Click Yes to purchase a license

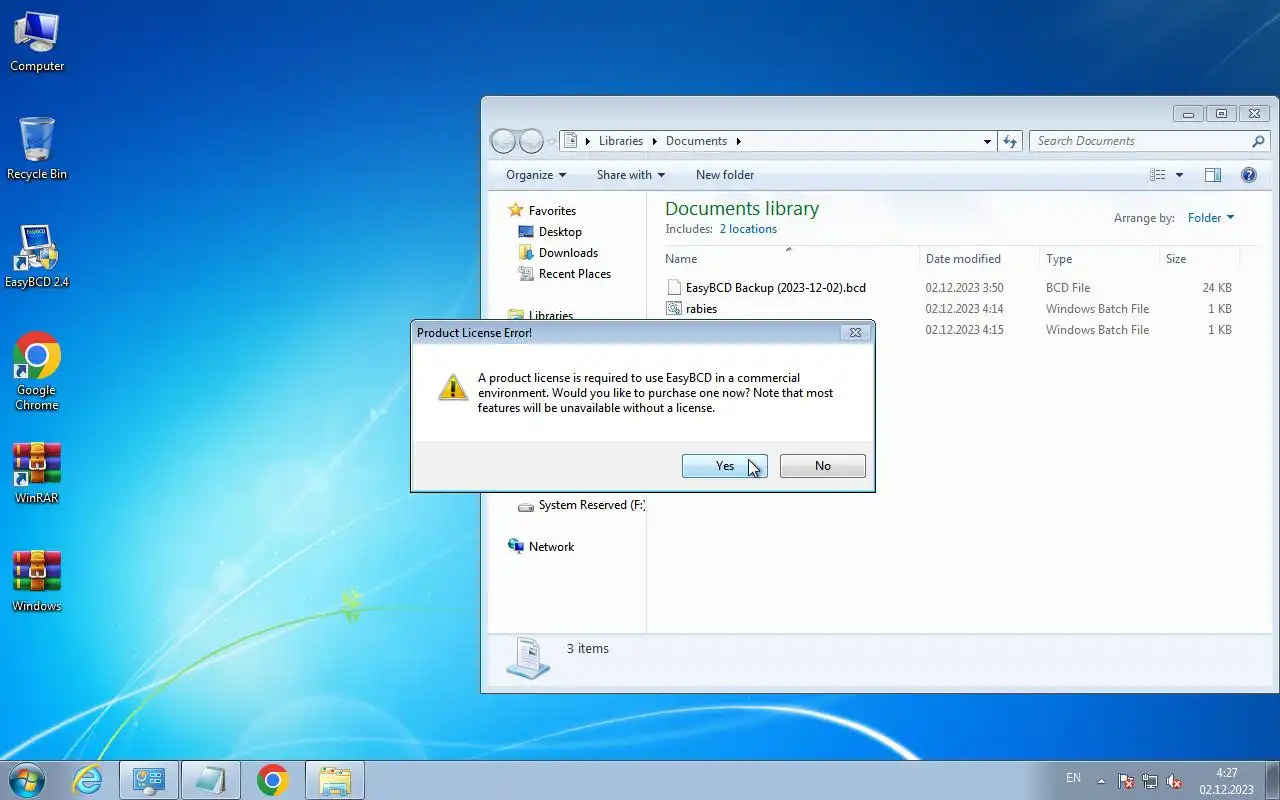[725, 466]
